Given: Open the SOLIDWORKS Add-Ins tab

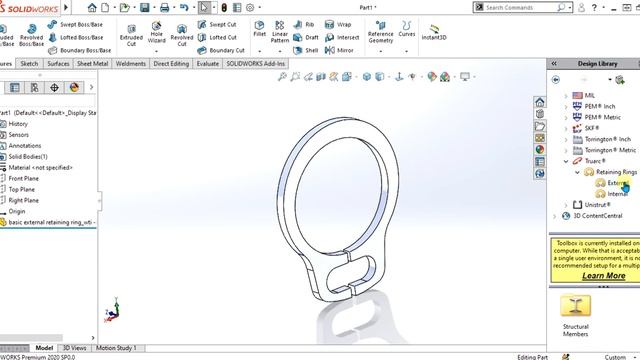Looking at the screenshot, I should 256,64.
